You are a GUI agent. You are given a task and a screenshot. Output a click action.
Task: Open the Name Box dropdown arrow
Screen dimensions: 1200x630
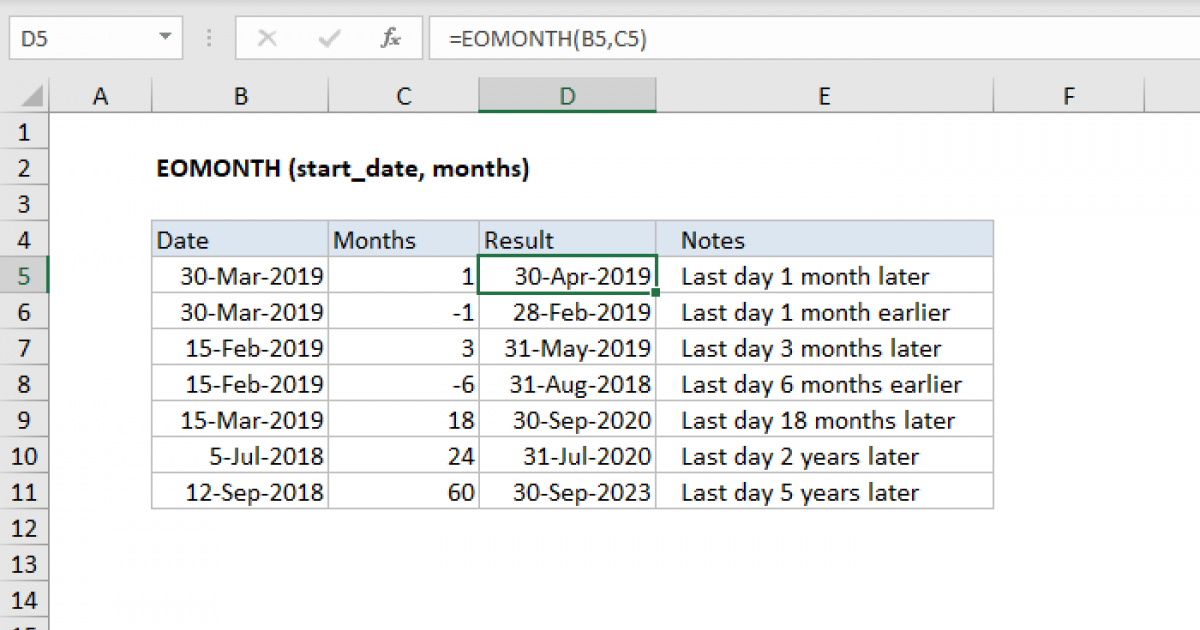(x=168, y=38)
